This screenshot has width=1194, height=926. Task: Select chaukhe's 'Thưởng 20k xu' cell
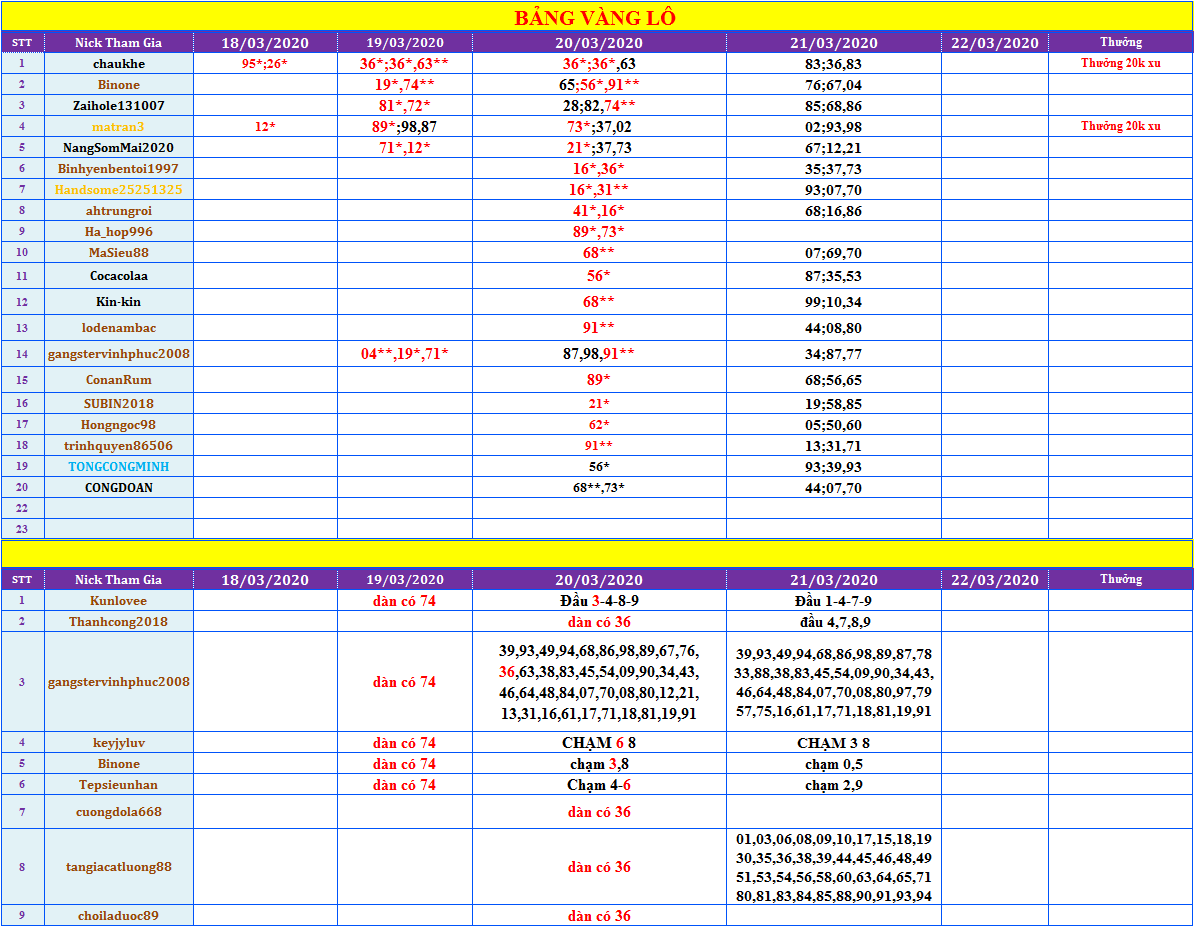(1121, 63)
